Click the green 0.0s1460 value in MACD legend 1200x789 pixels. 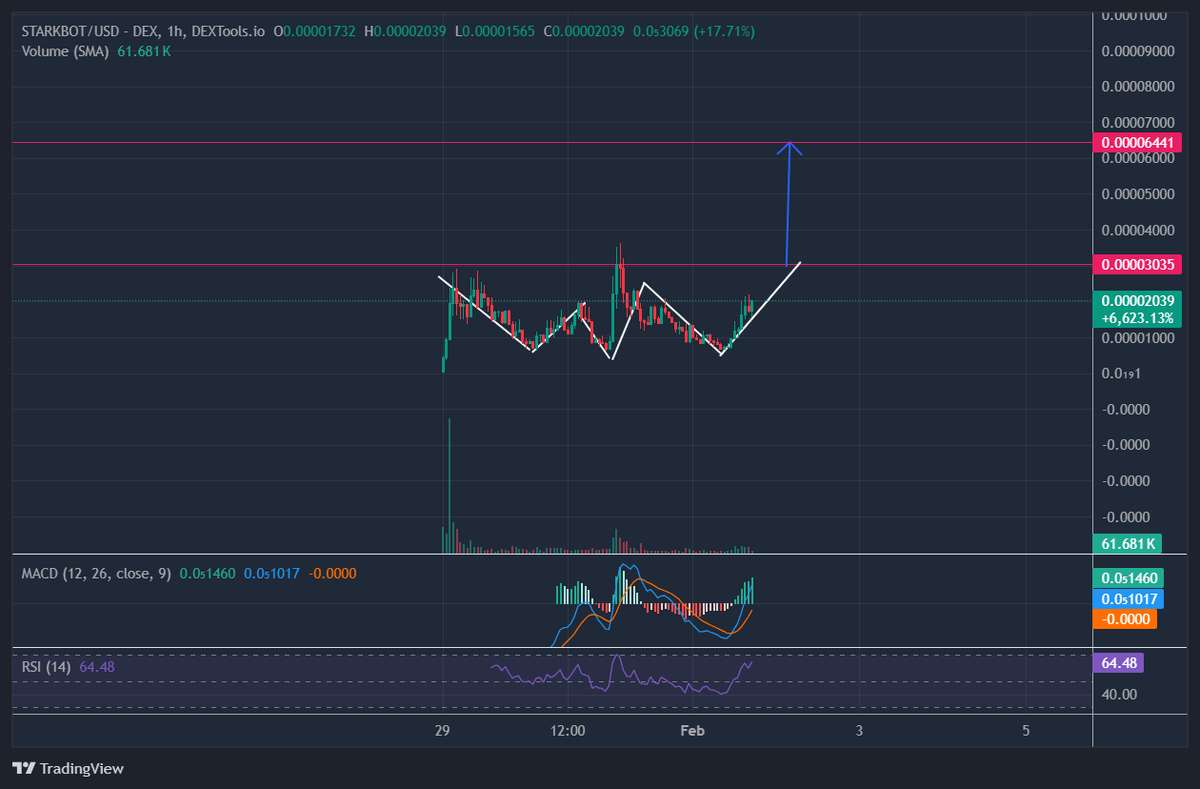206,574
